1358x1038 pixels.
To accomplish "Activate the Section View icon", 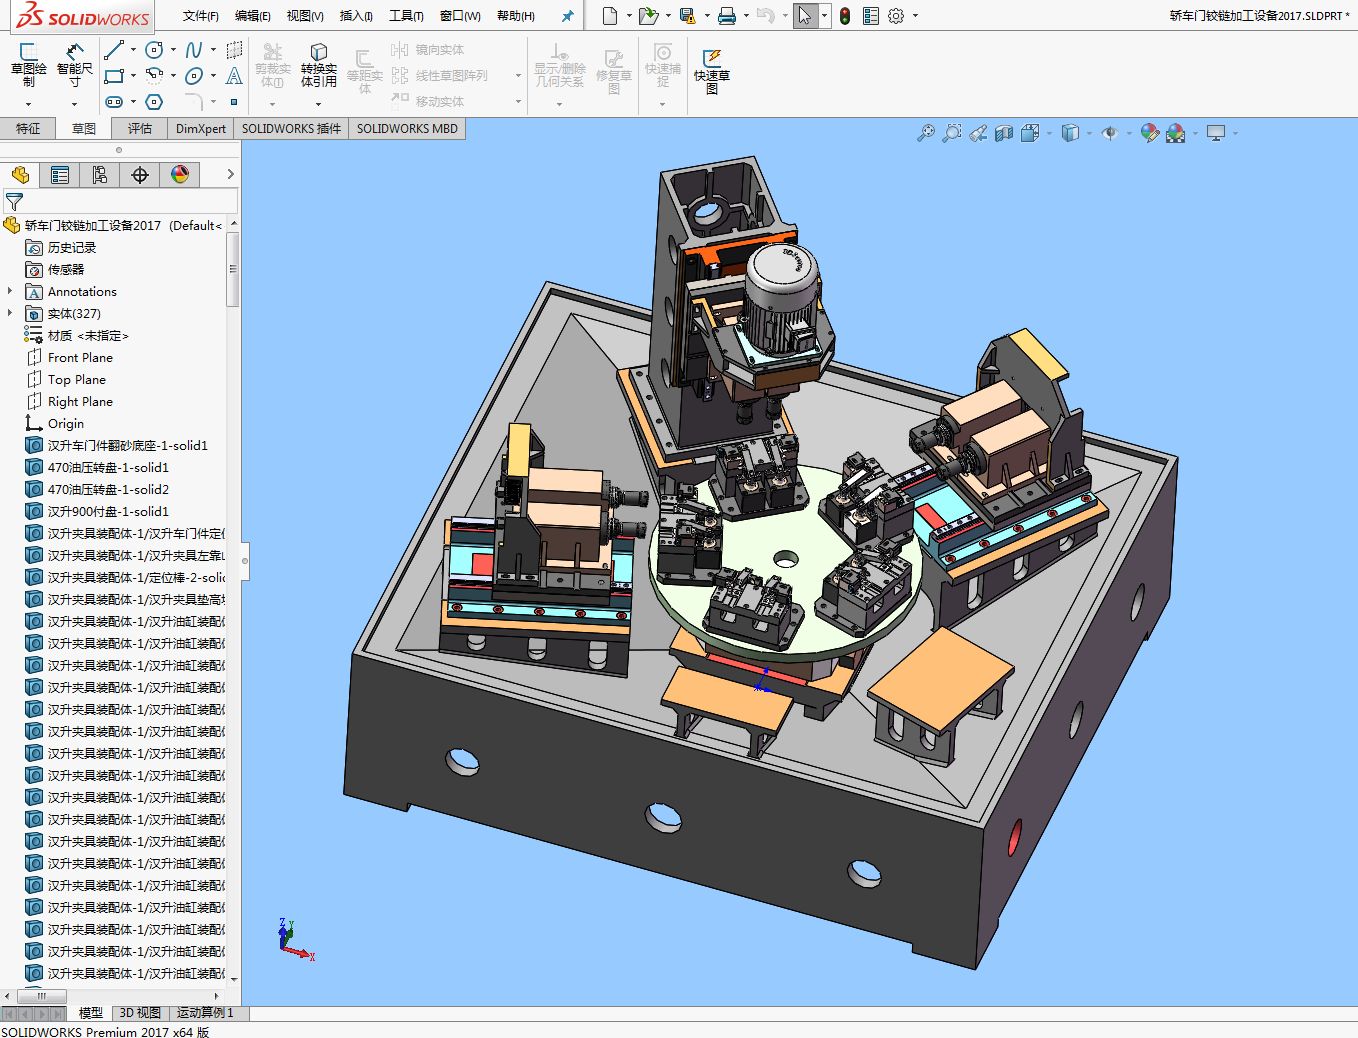I will [x=1004, y=133].
